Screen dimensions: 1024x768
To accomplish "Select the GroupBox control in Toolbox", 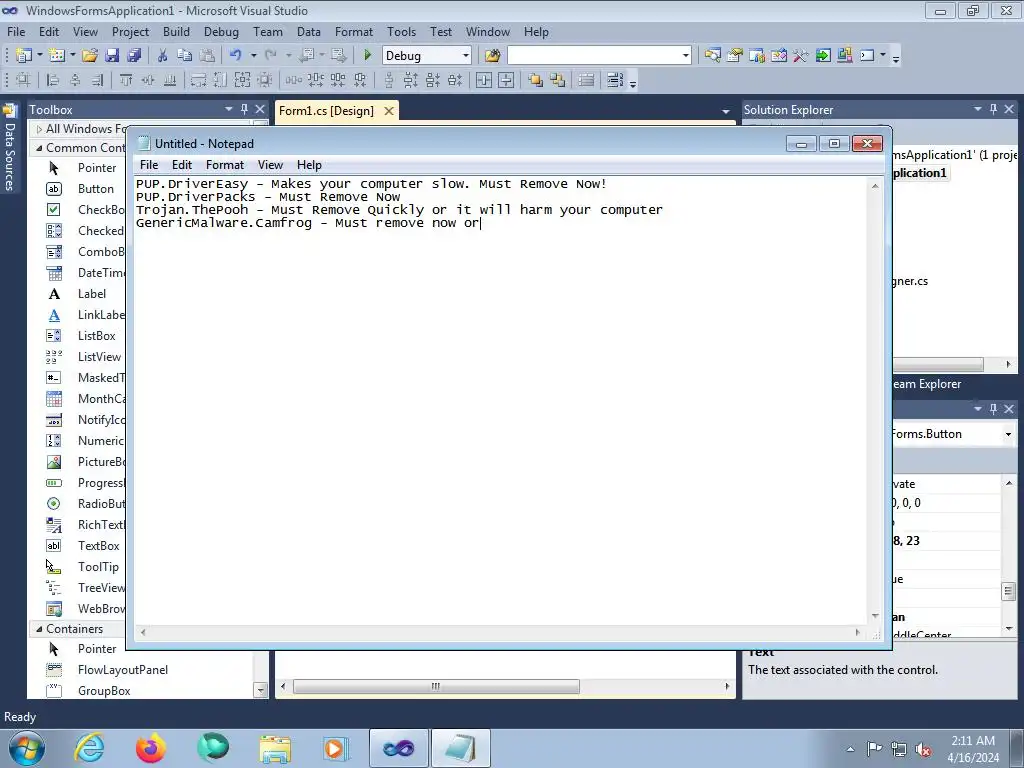I will click(x=104, y=691).
